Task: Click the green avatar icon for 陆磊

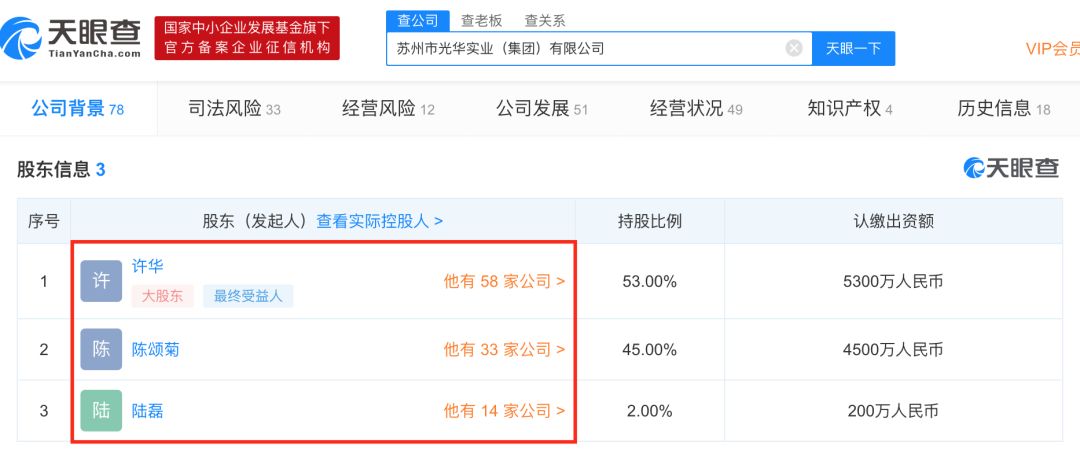Action: pos(101,410)
